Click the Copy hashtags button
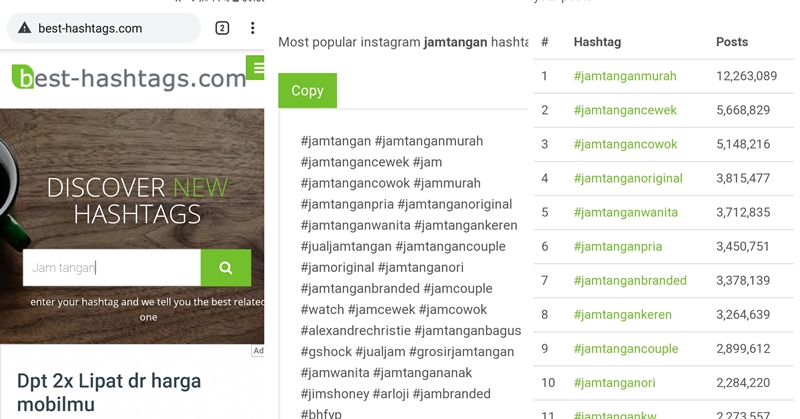 (307, 90)
